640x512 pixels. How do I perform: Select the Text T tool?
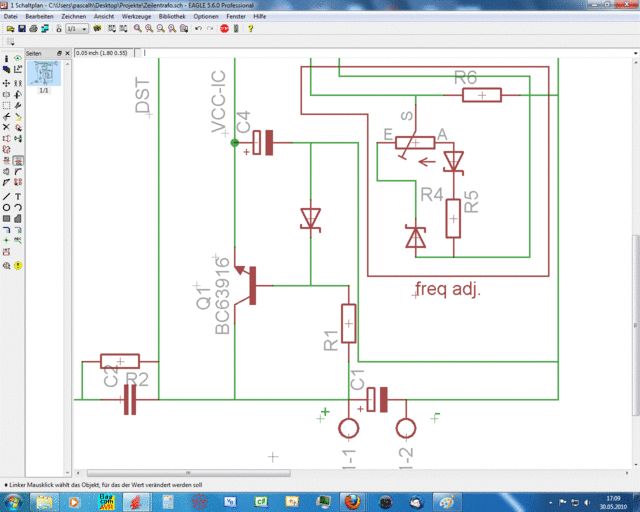coord(18,196)
